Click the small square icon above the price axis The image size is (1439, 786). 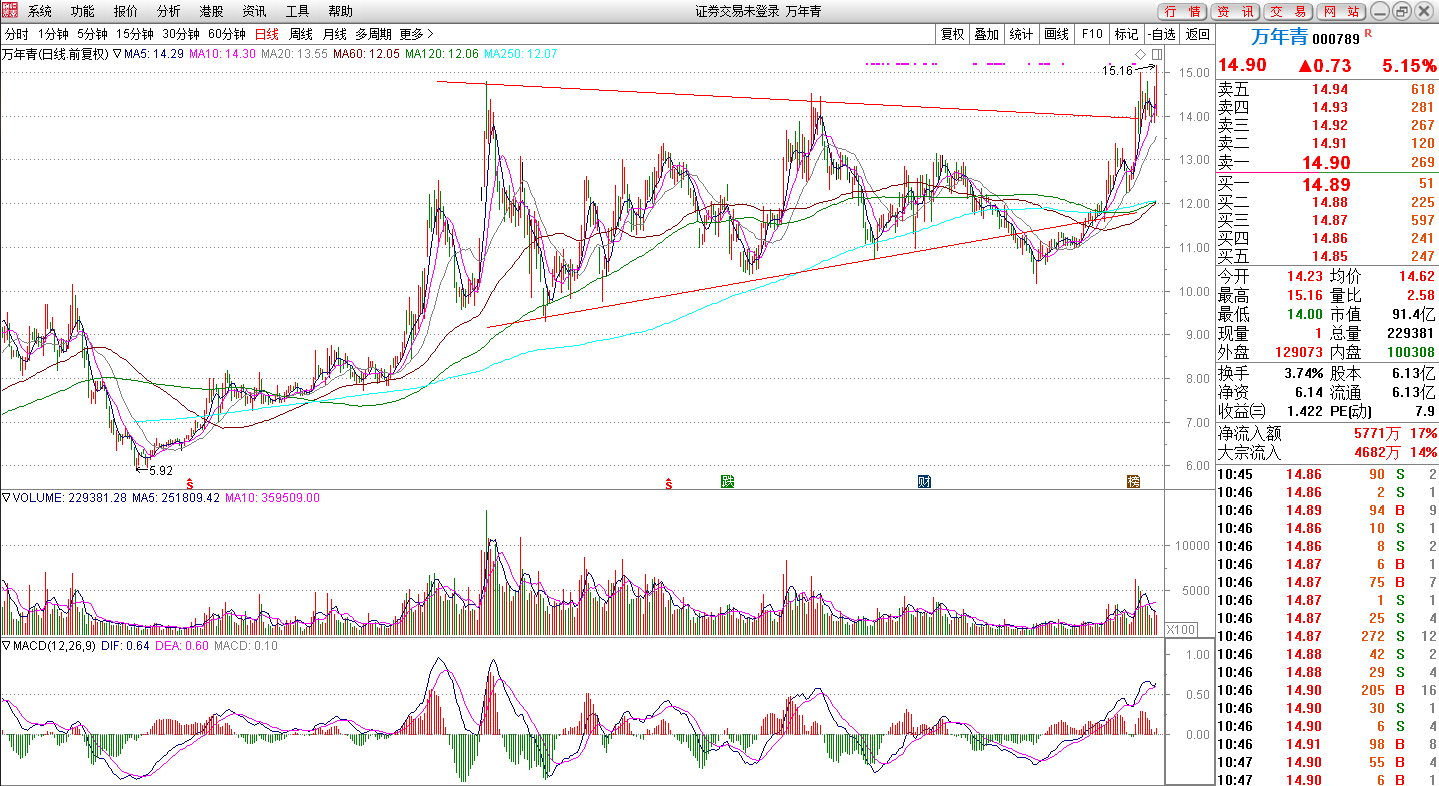coord(1157,53)
